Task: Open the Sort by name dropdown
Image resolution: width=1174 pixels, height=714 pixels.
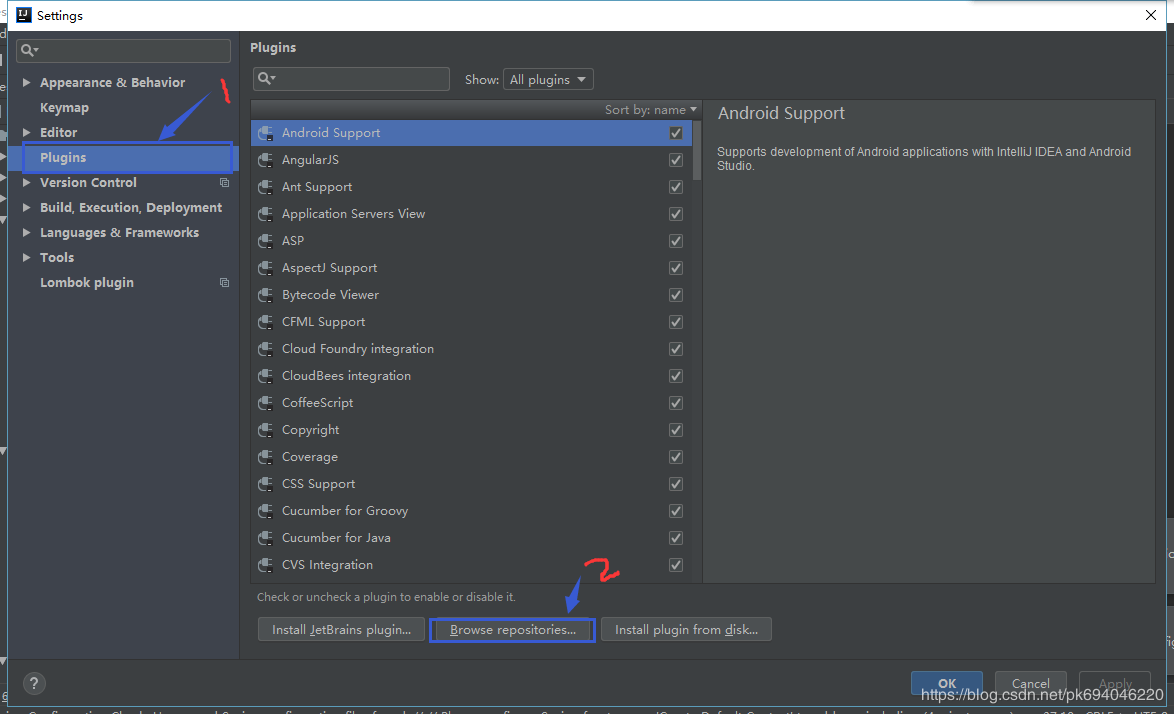Action: coord(651,109)
